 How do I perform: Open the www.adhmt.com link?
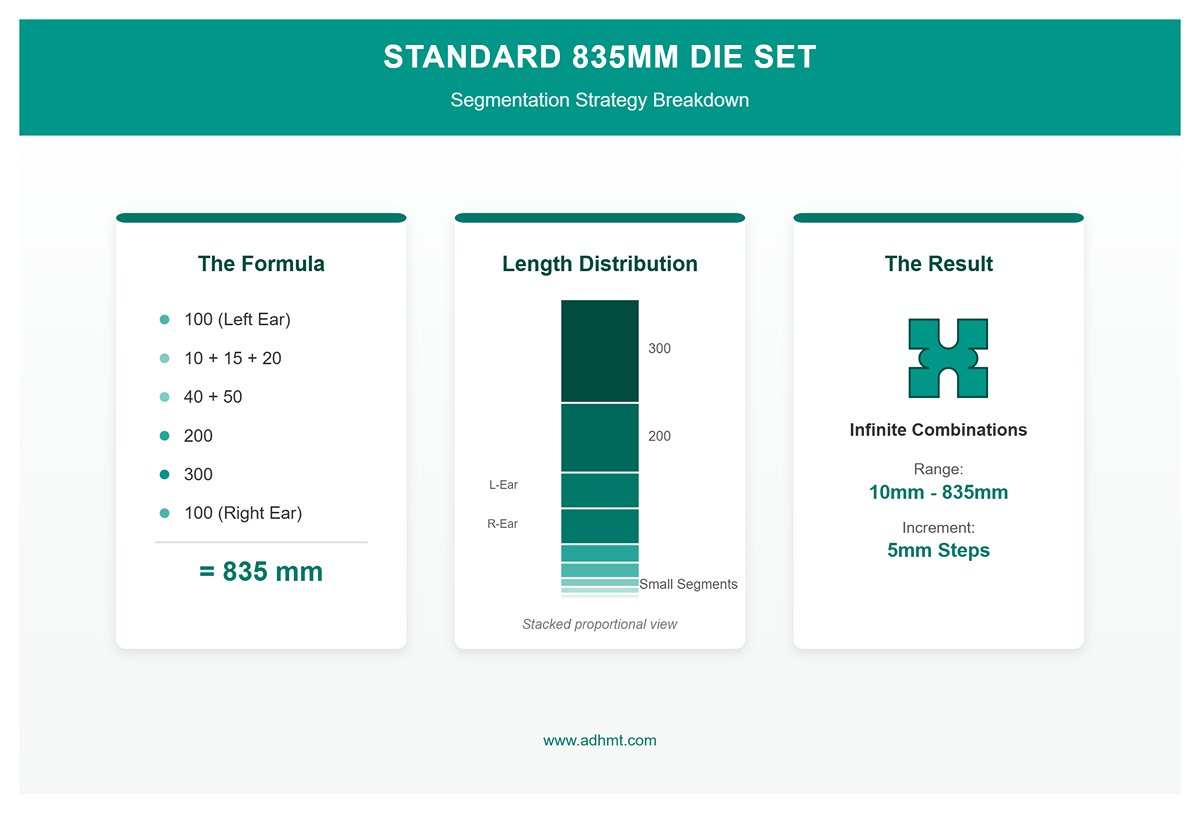point(600,741)
